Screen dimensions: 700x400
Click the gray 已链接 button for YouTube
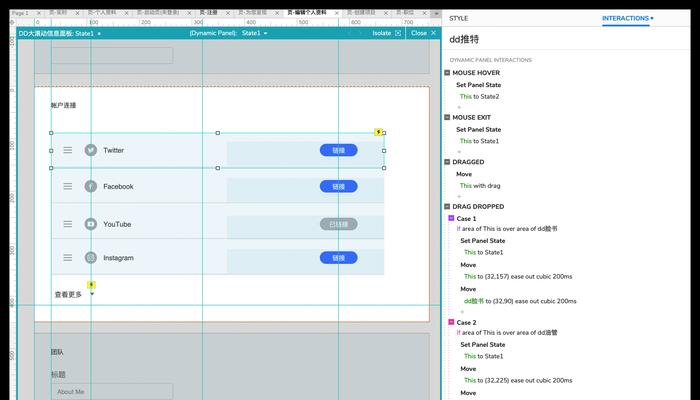[x=338, y=224]
